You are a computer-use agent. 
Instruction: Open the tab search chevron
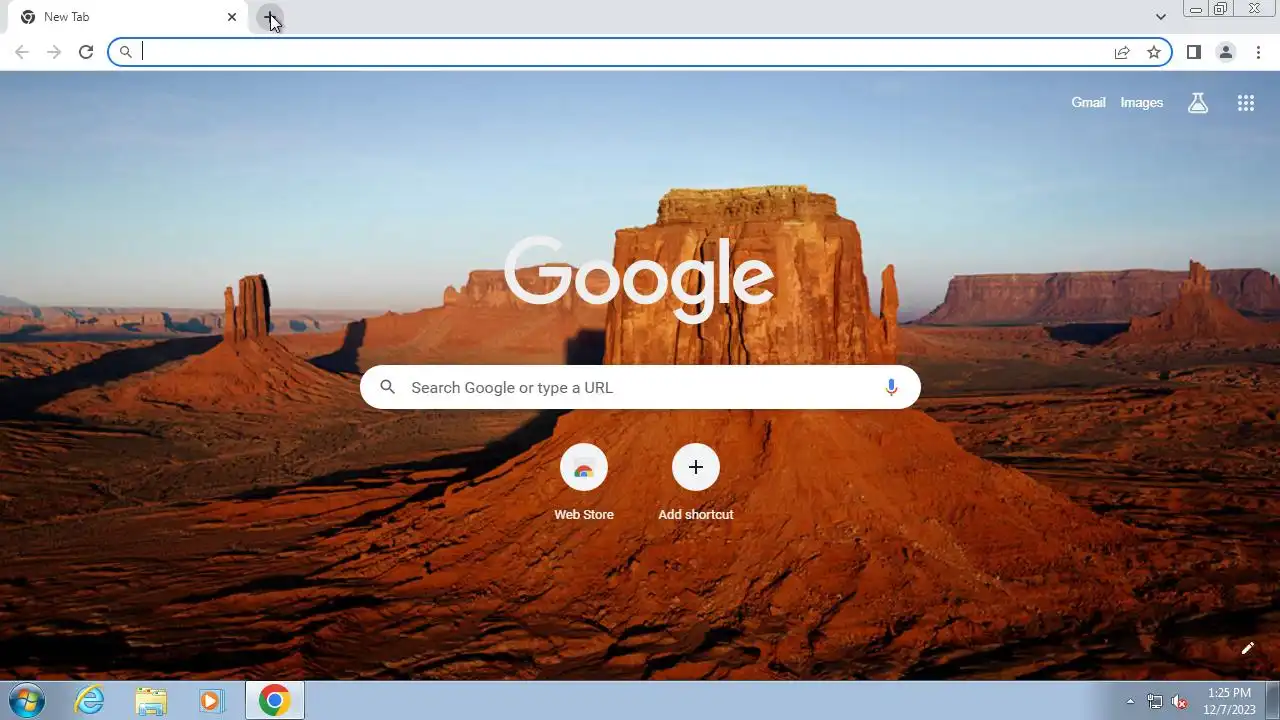[x=1160, y=17]
